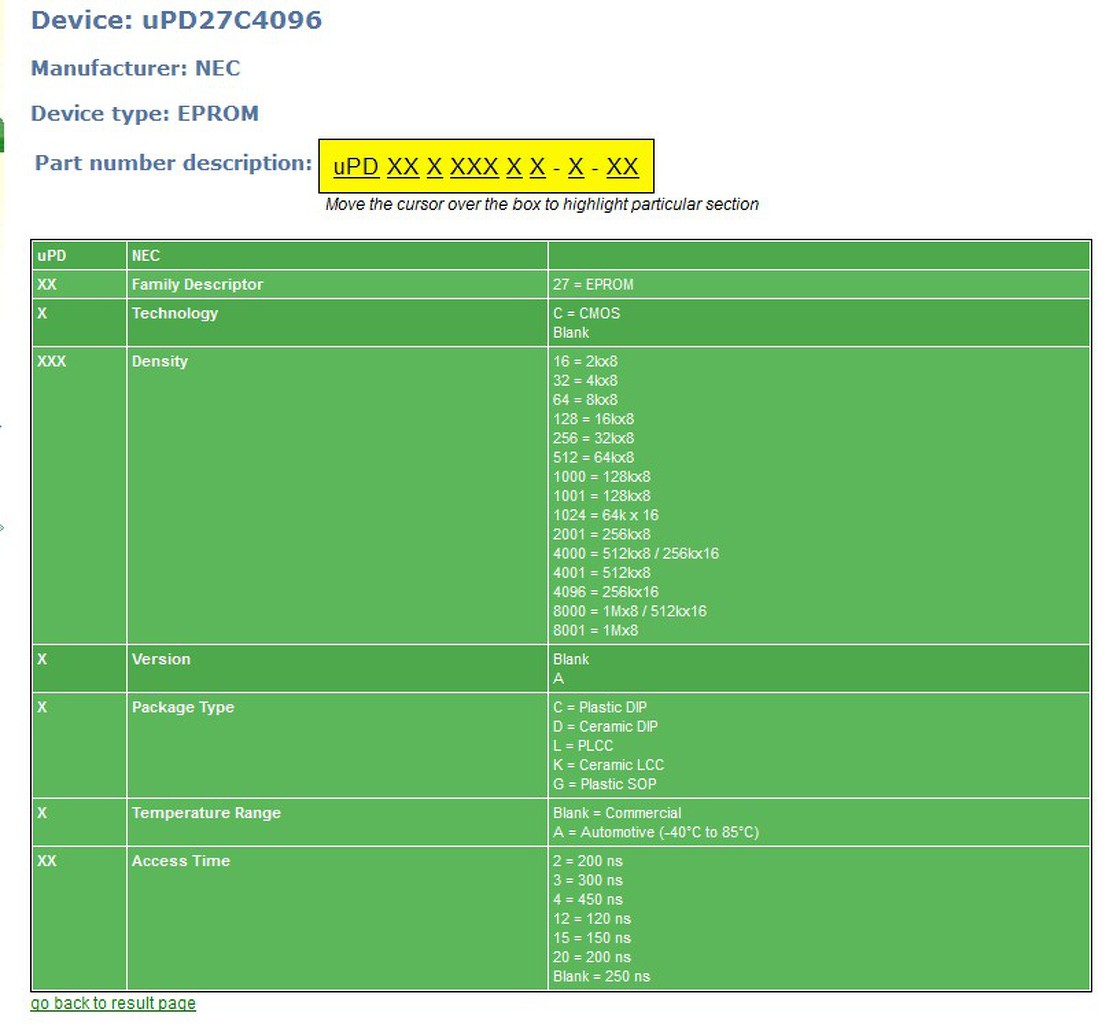Click the '1024 = 64k x 16' density entry

pos(606,515)
